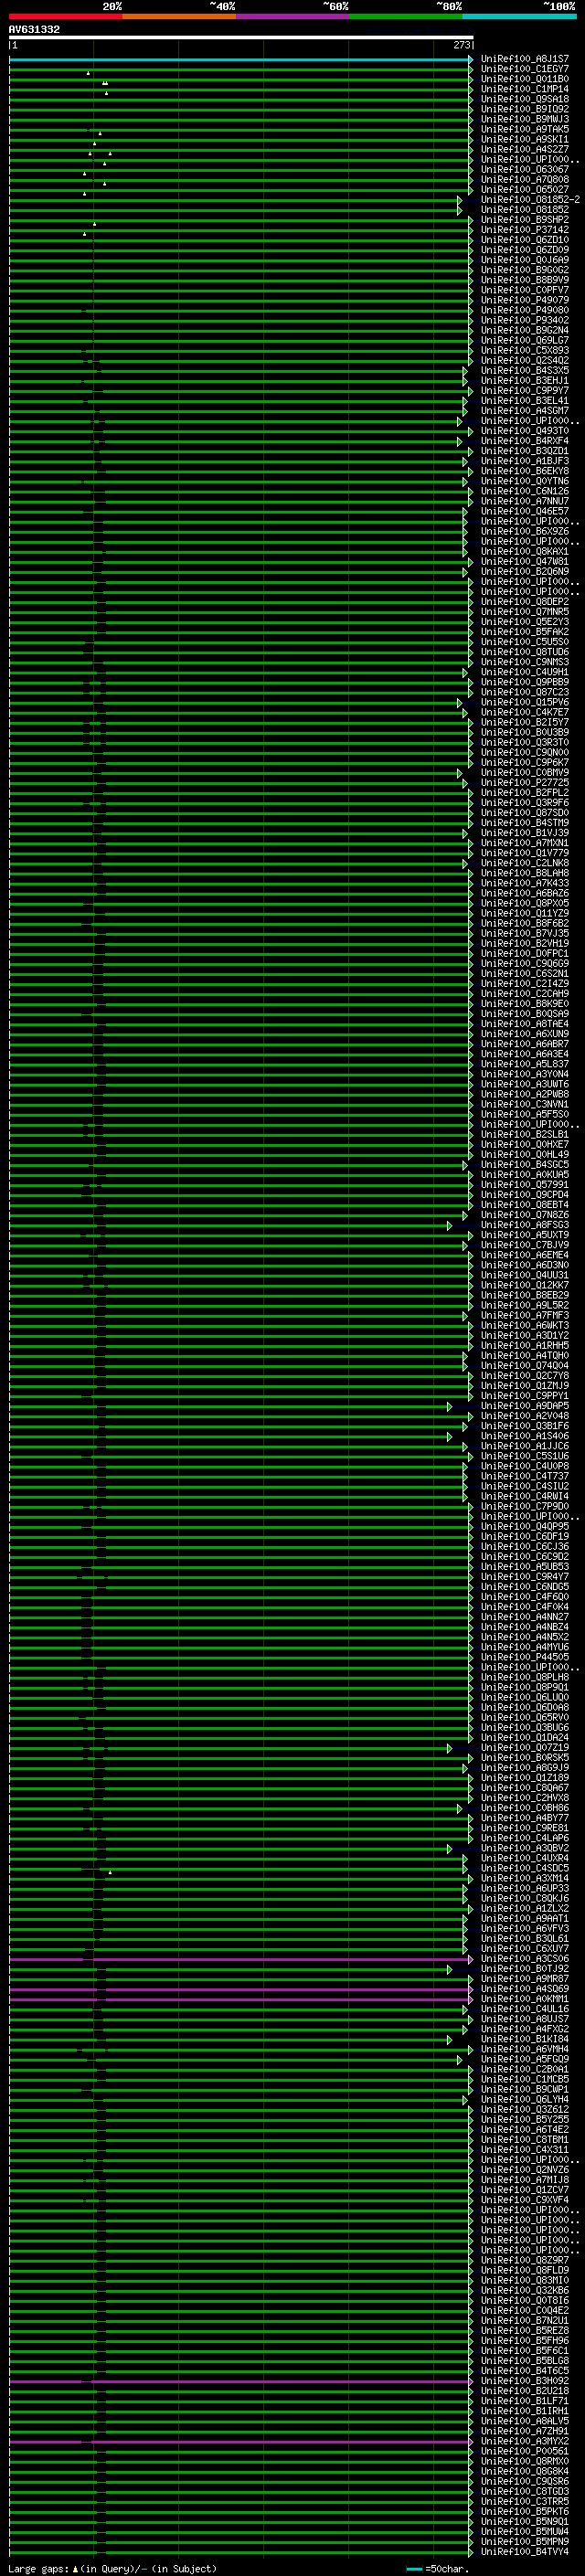Select entry UniRef100_P44505
The height and width of the screenshot is (2576, 585).
point(525,1657)
